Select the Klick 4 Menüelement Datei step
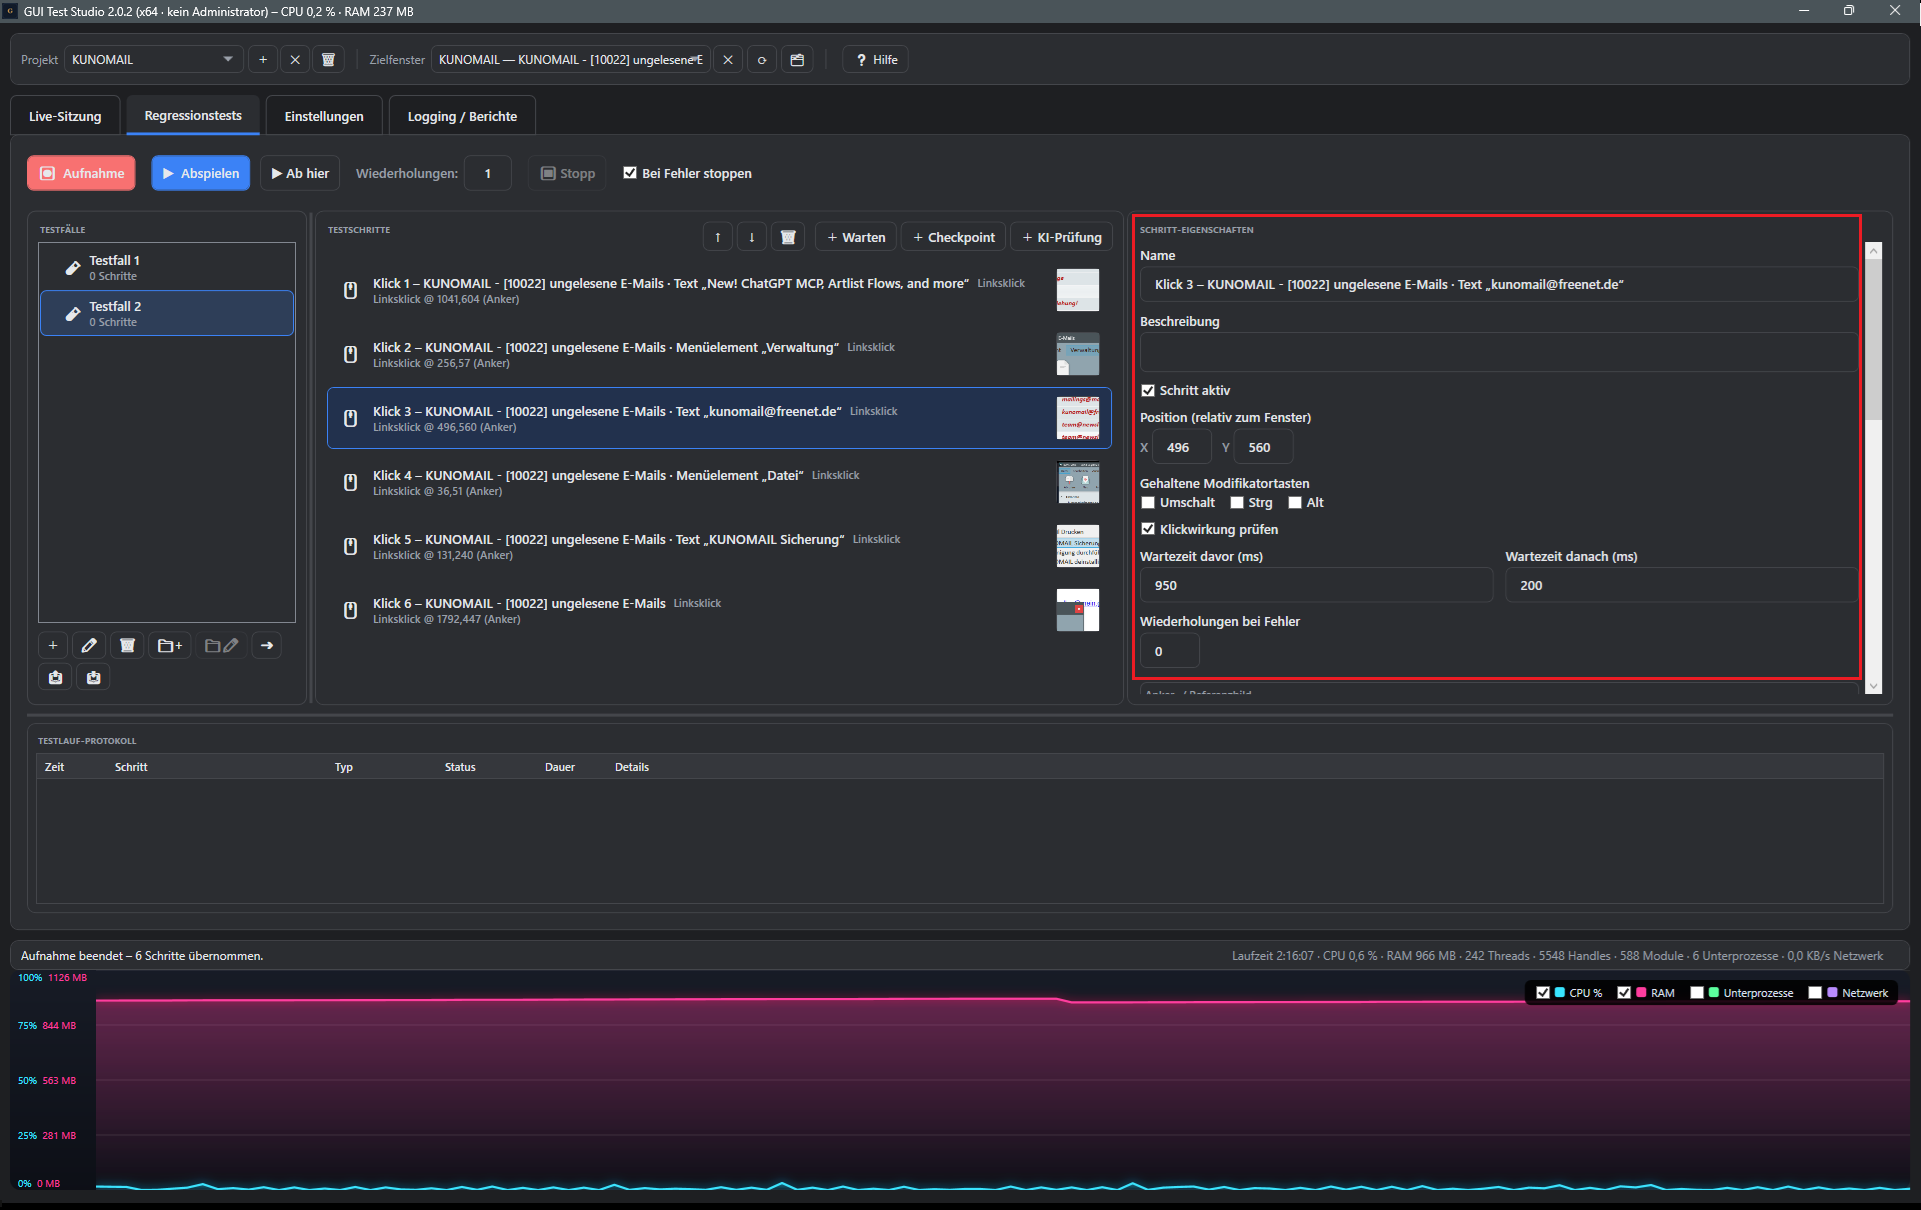This screenshot has width=1921, height=1210. point(719,482)
